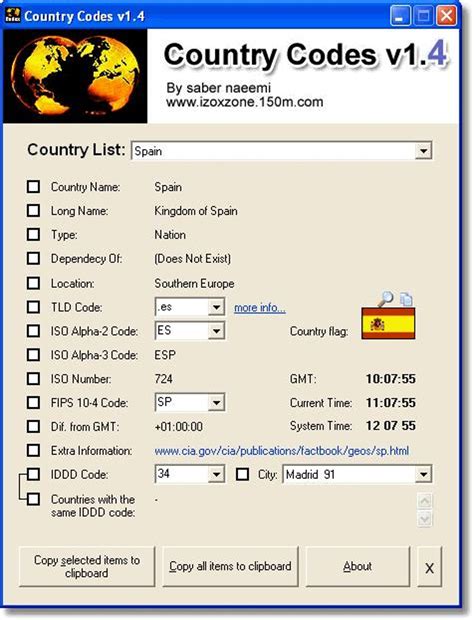The height and width of the screenshot is (620, 474).
Task: Open the About button
Action: pos(358,566)
